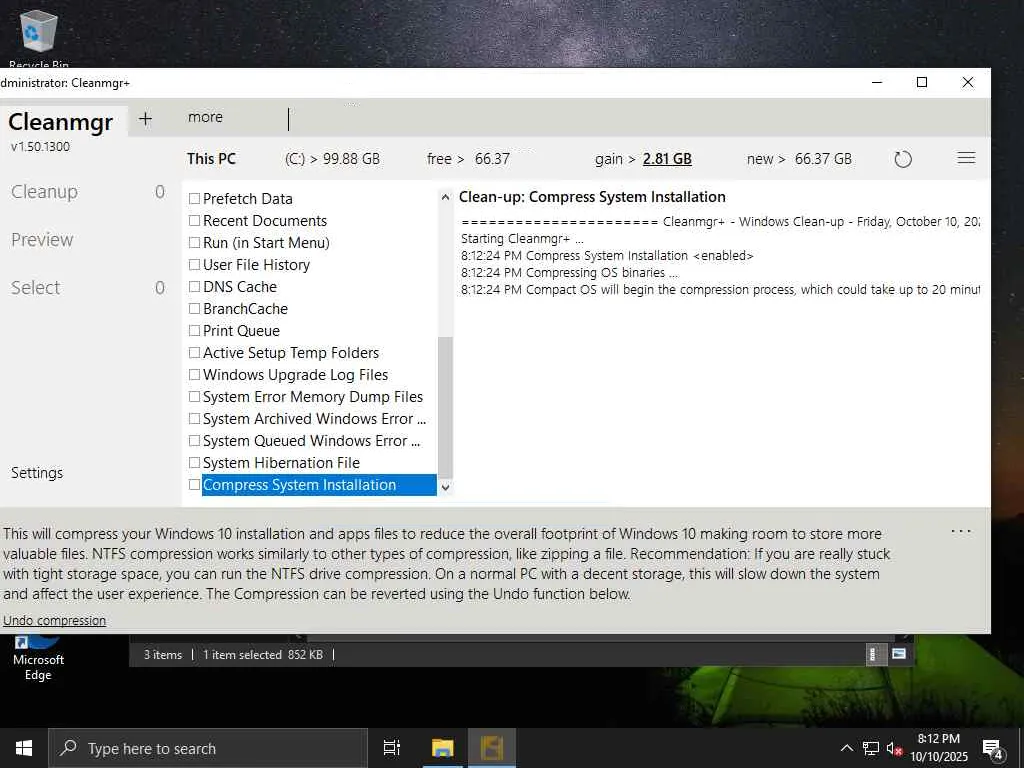Click the cleanup list scrollbar thumb
Viewport: 1024px width, 768px height.
pyautogui.click(x=445, y=408)
